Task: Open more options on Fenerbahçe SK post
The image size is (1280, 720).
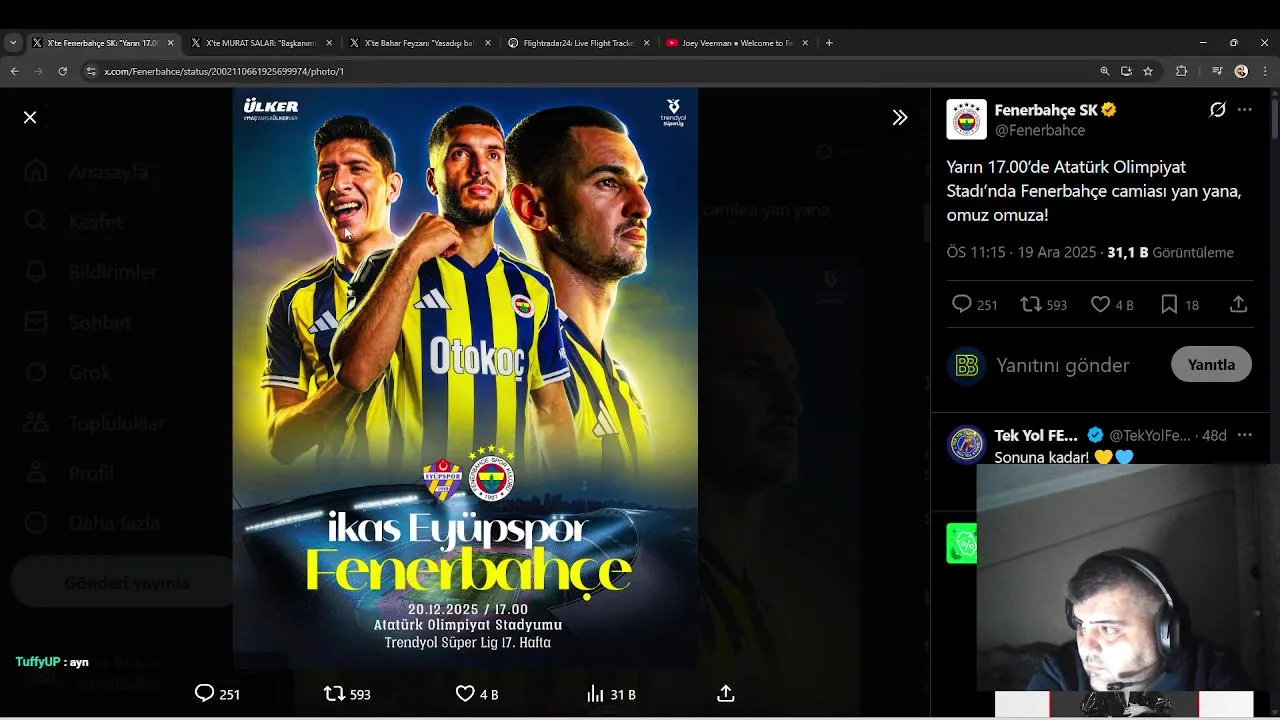Action: click(x=1245, y=110)
